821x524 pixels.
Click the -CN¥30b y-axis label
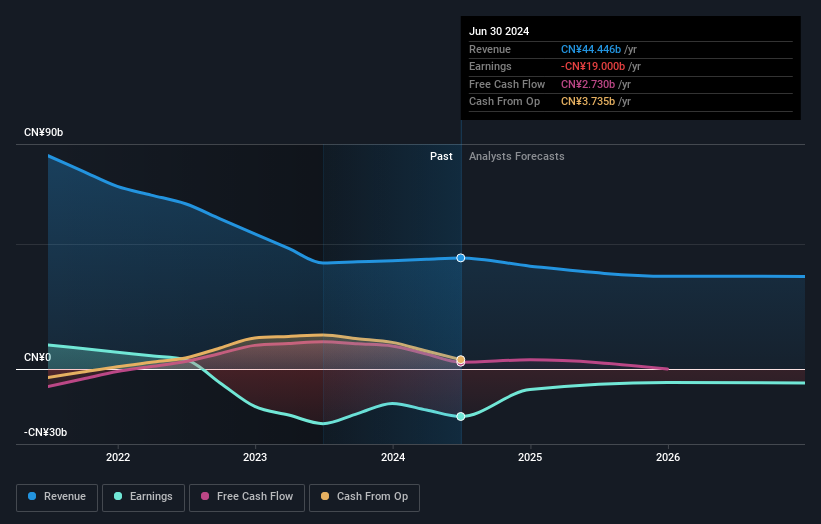pos(46,432)
